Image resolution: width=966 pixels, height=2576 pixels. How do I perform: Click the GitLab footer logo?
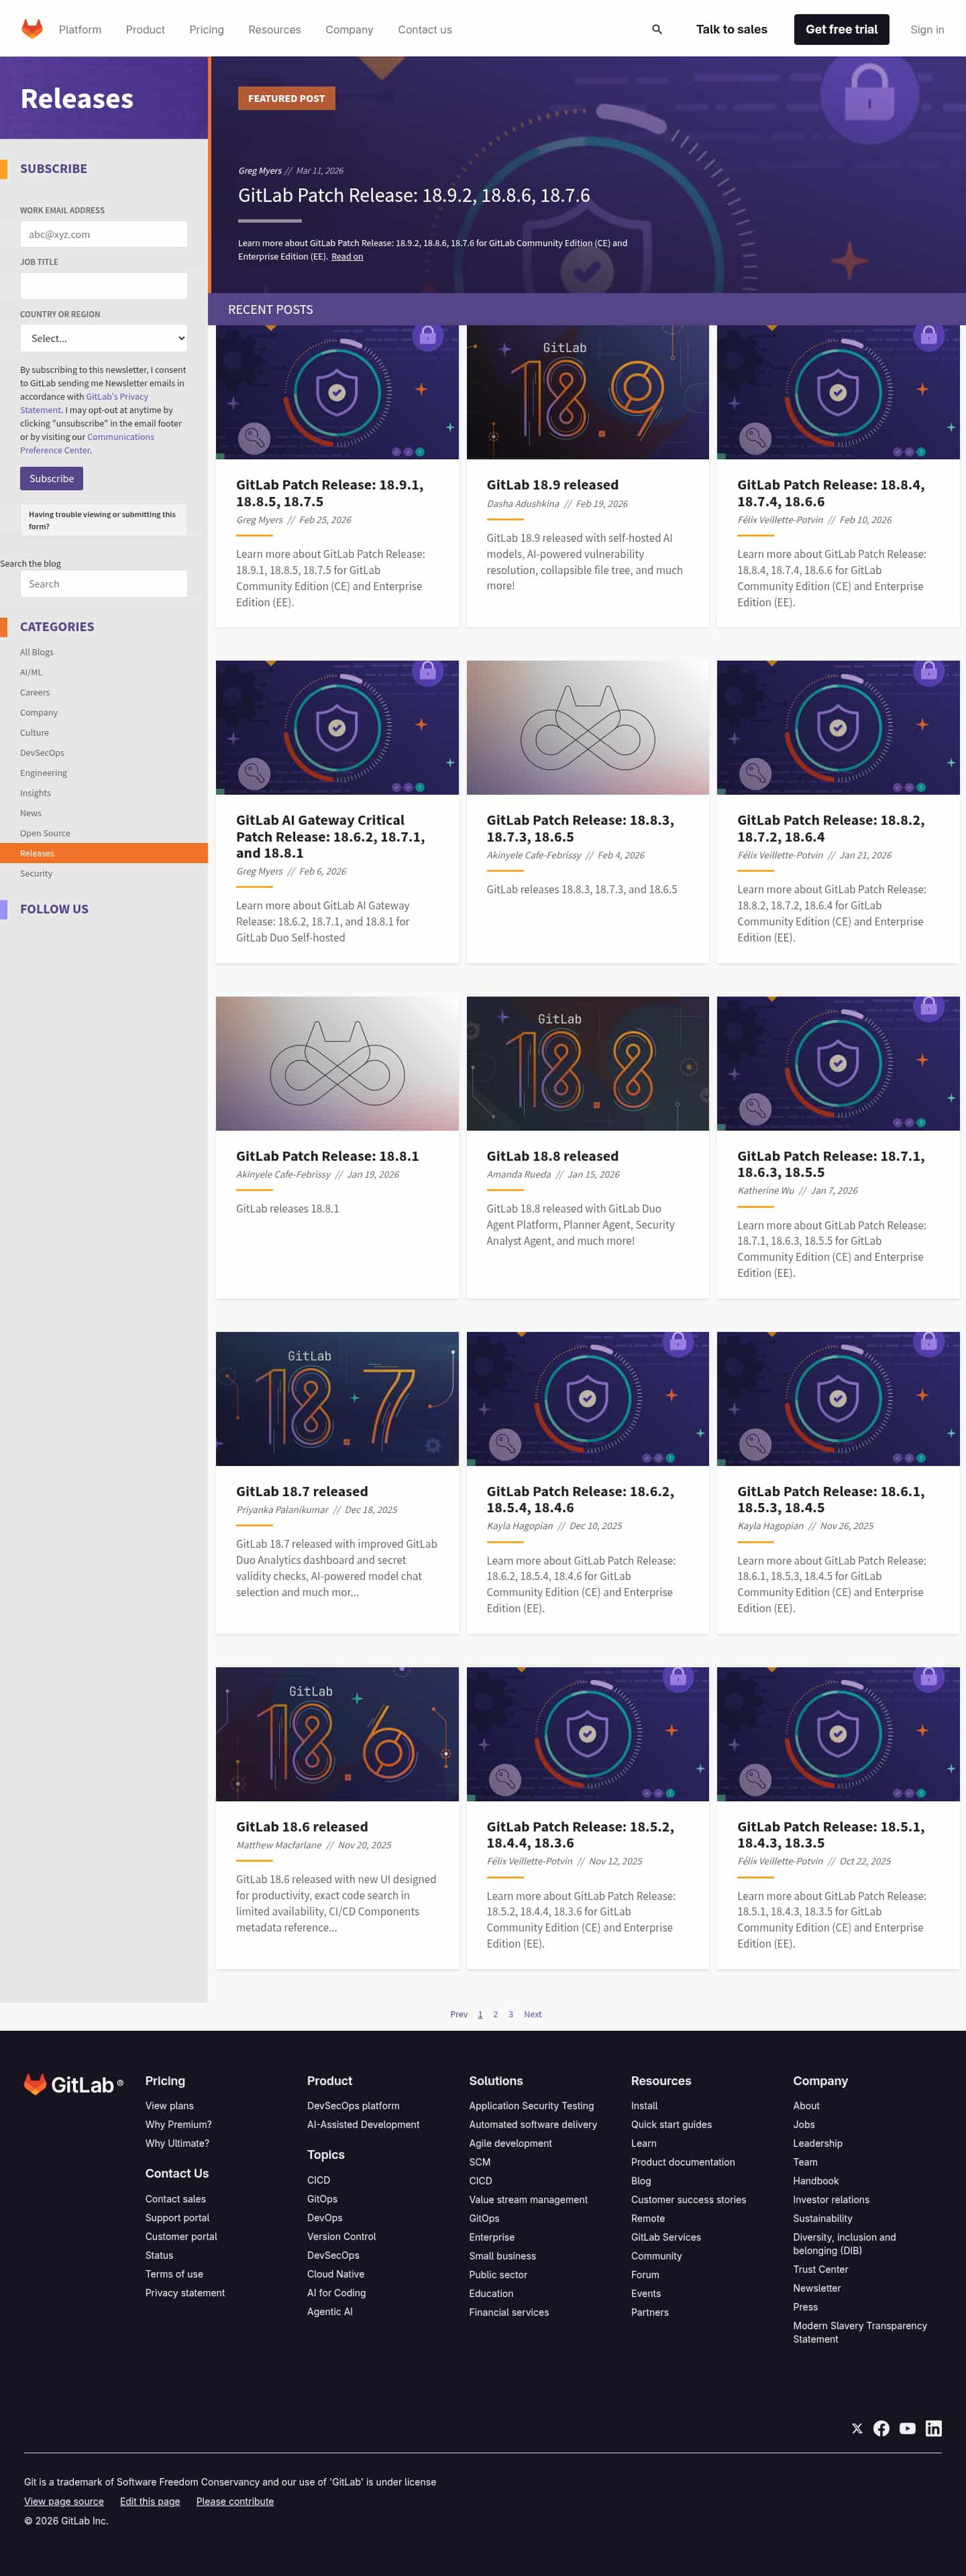pyautogui.click(x=73, y=2084)
